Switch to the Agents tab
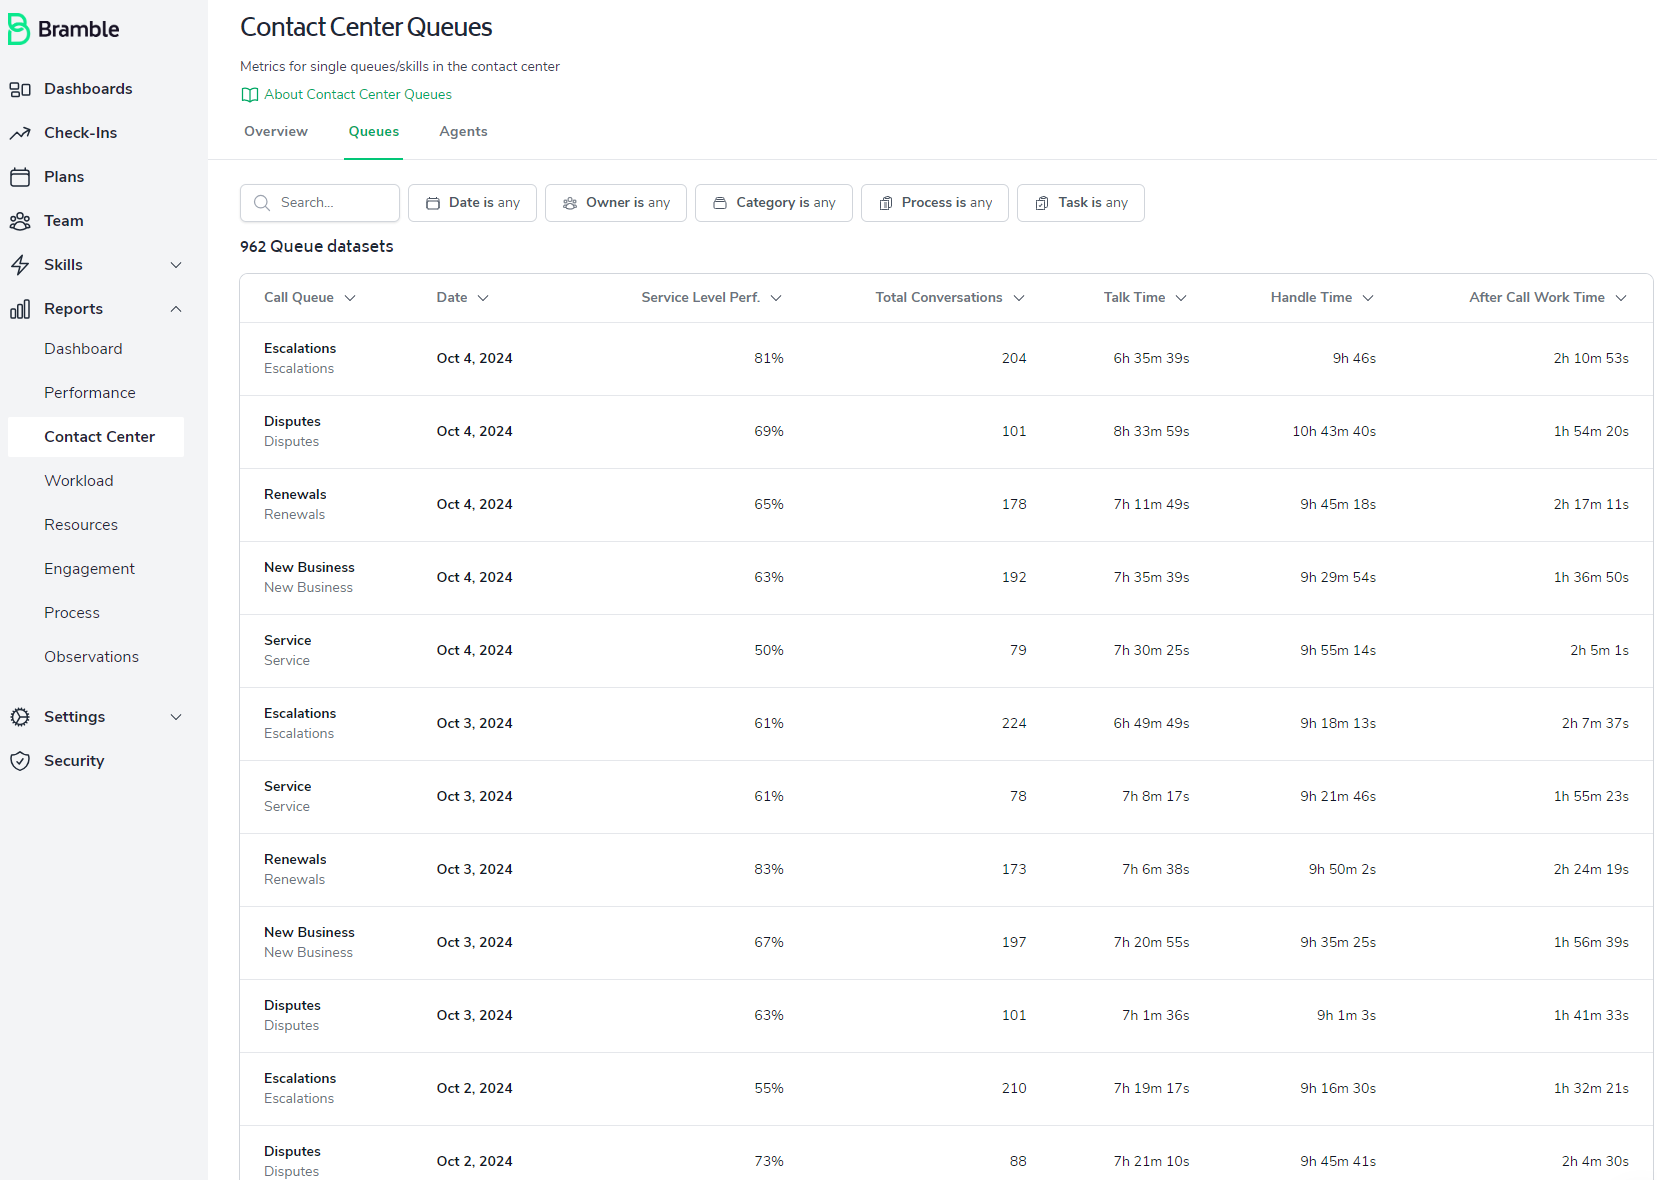This screenshot has width=1657, height=1180. coord(463,132)
